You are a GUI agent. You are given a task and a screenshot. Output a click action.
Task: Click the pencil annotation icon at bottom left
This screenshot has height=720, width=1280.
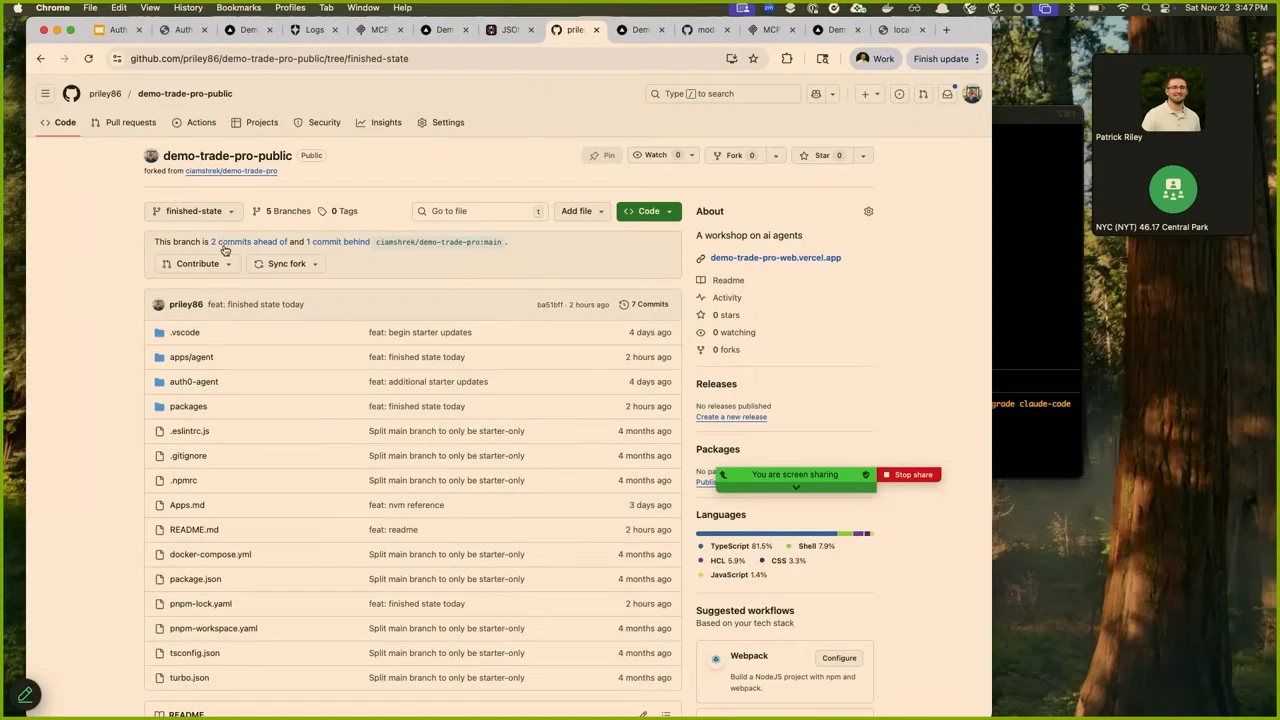click(25, 694)
